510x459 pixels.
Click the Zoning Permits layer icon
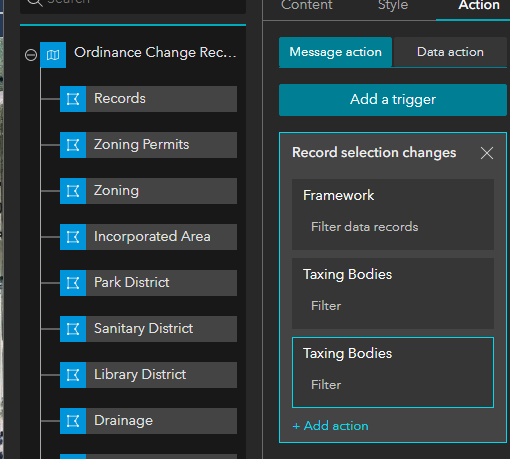pos(73,145)
